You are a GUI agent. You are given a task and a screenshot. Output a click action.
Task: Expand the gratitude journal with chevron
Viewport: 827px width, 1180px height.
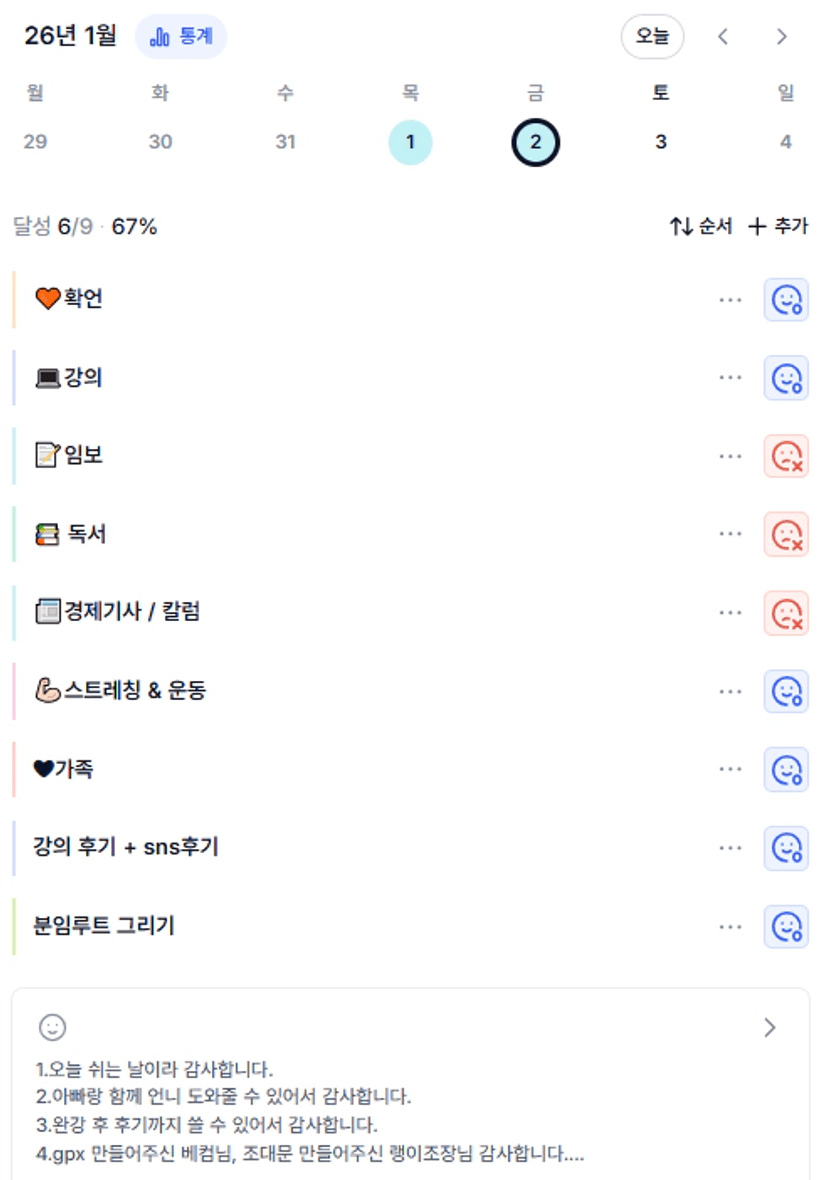769,1027
